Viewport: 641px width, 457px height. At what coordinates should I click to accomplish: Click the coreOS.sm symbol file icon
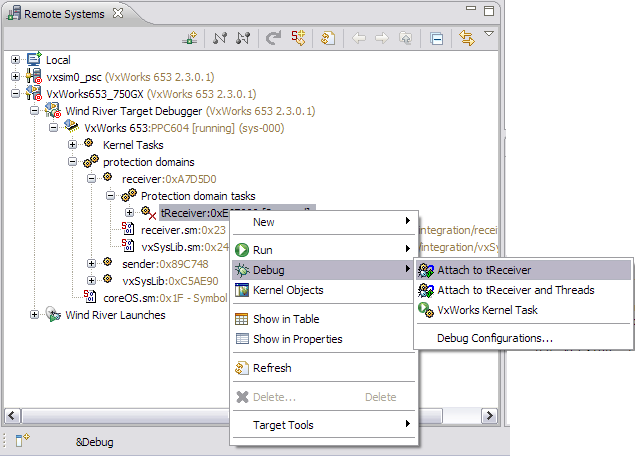point(90,296)
